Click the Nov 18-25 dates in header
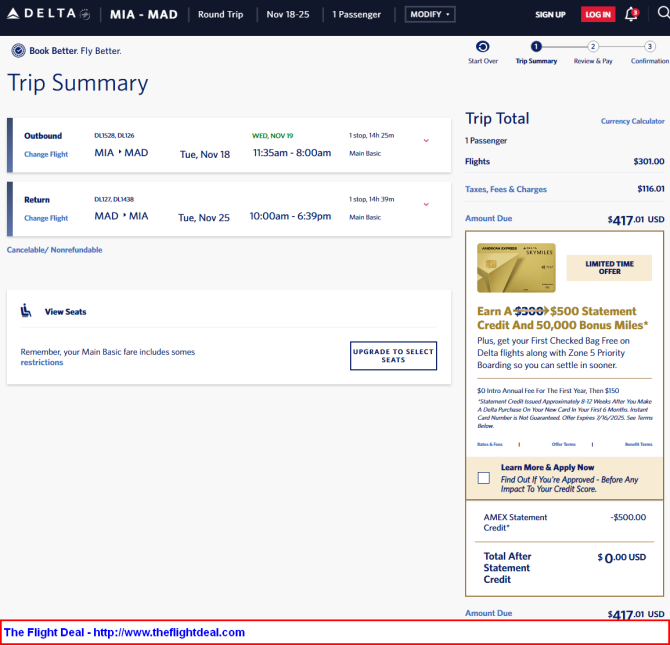 click(288, 15)
